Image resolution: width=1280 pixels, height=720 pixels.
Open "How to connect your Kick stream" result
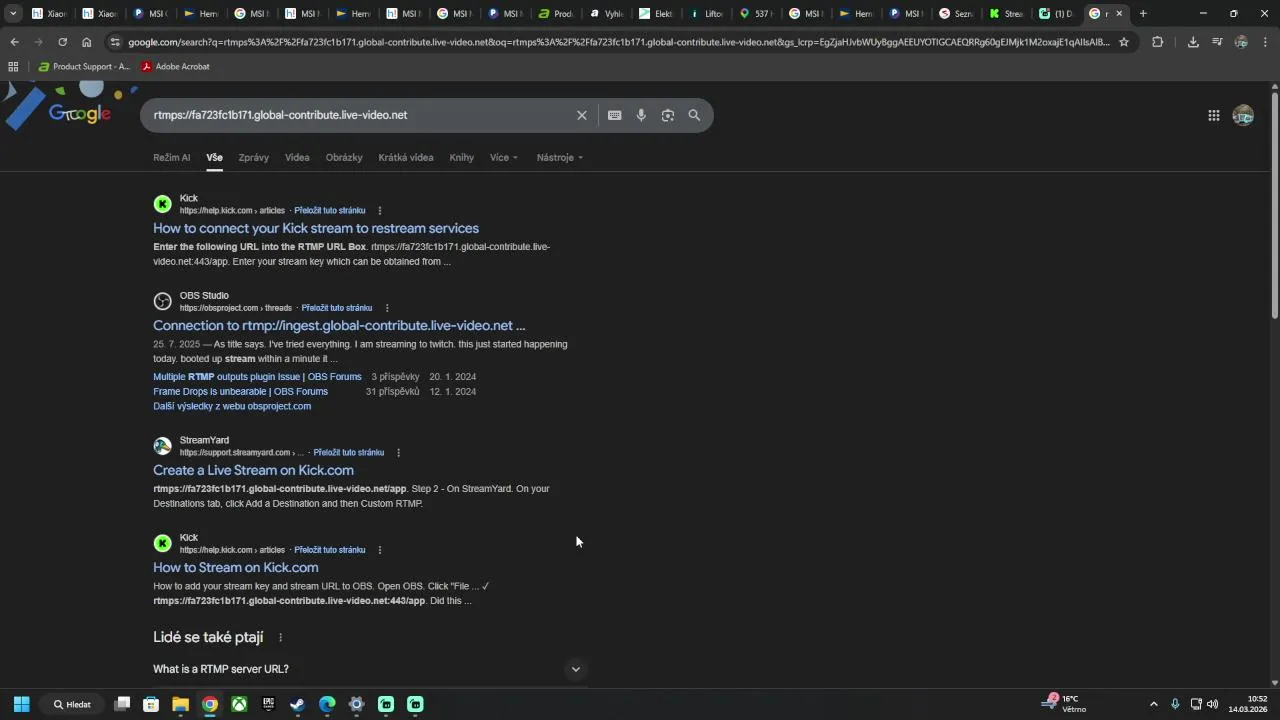coord(316,228)
